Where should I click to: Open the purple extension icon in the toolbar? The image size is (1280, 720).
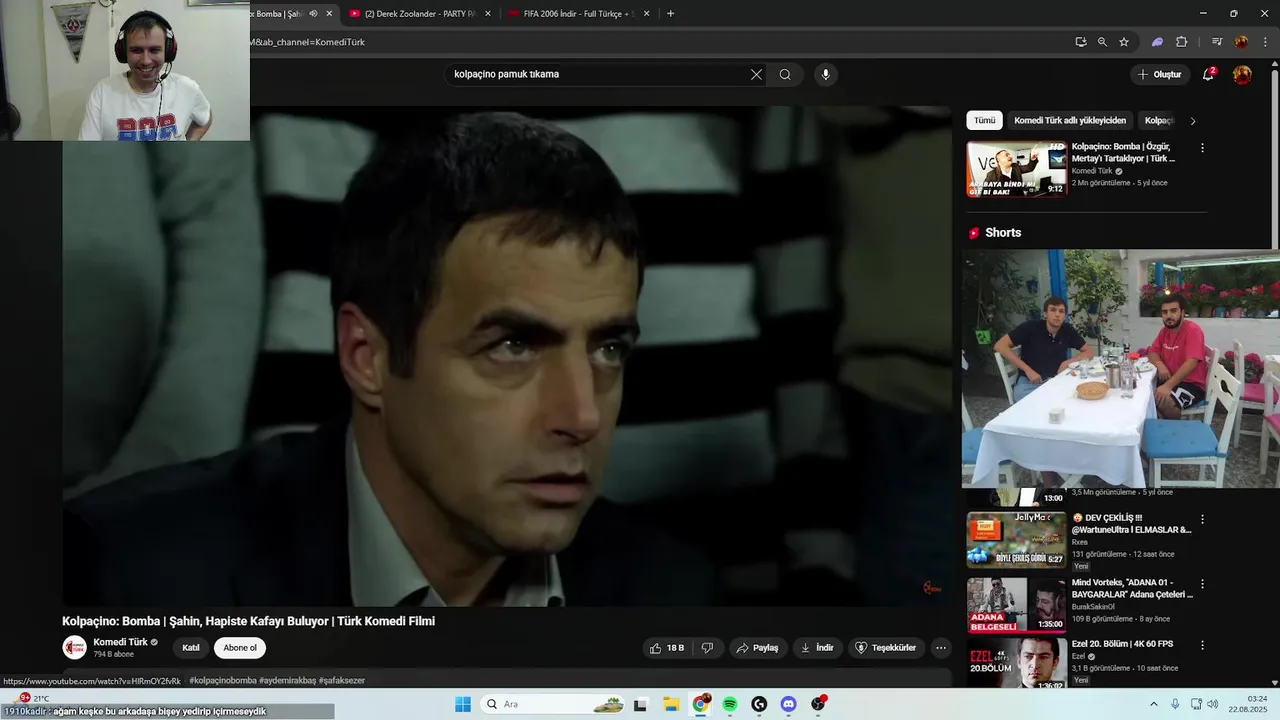point(1157,42)
